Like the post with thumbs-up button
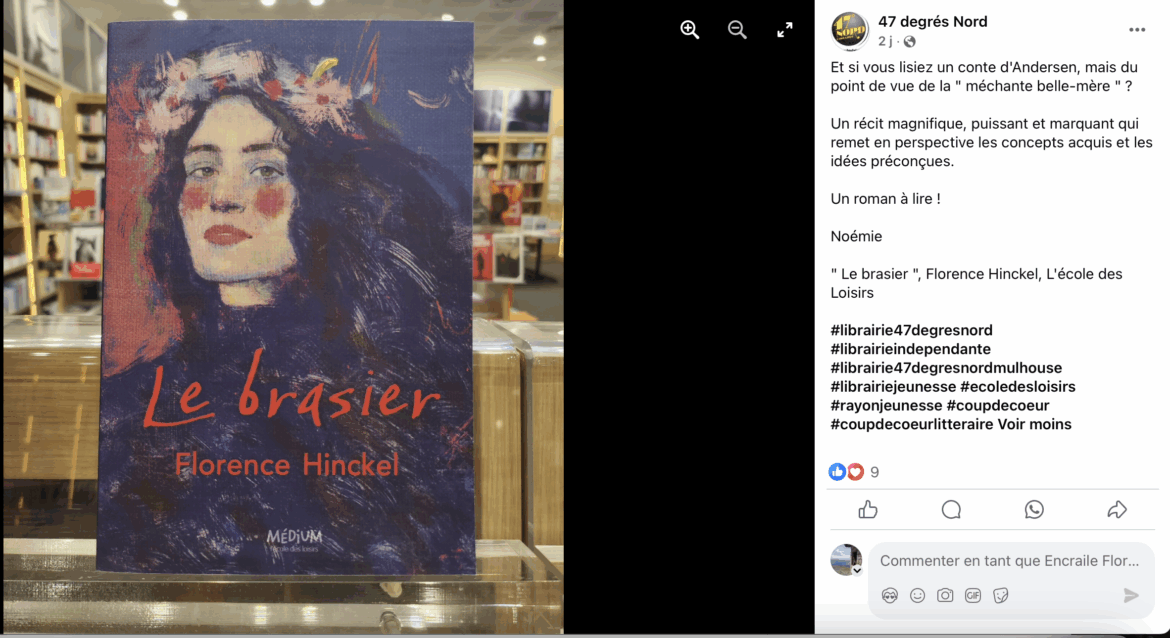The image size is (1170, 638). (868, 510)
